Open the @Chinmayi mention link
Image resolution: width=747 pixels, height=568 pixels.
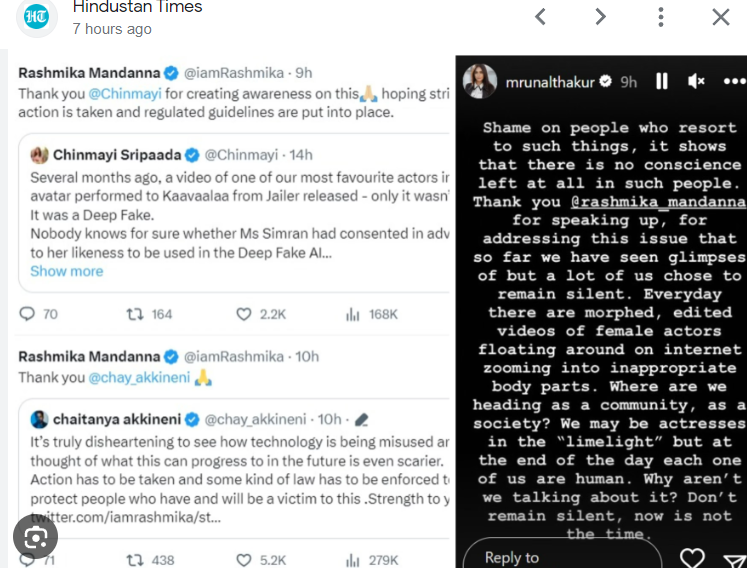125,94
